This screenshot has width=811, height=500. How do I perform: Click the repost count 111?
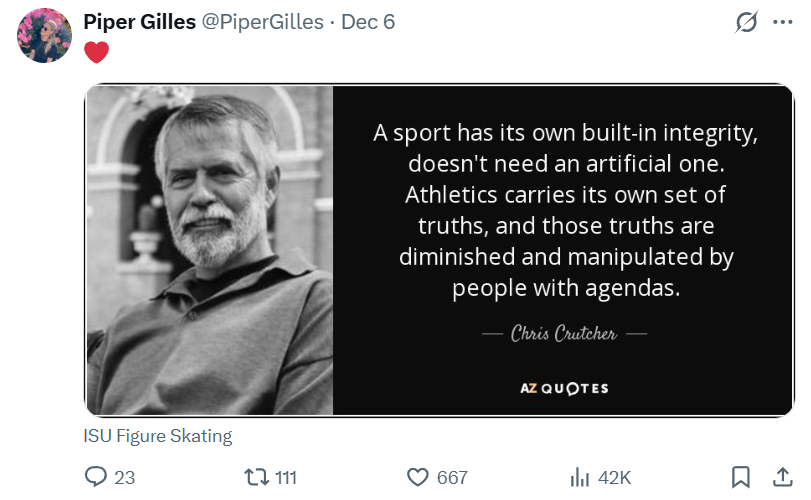285,478
